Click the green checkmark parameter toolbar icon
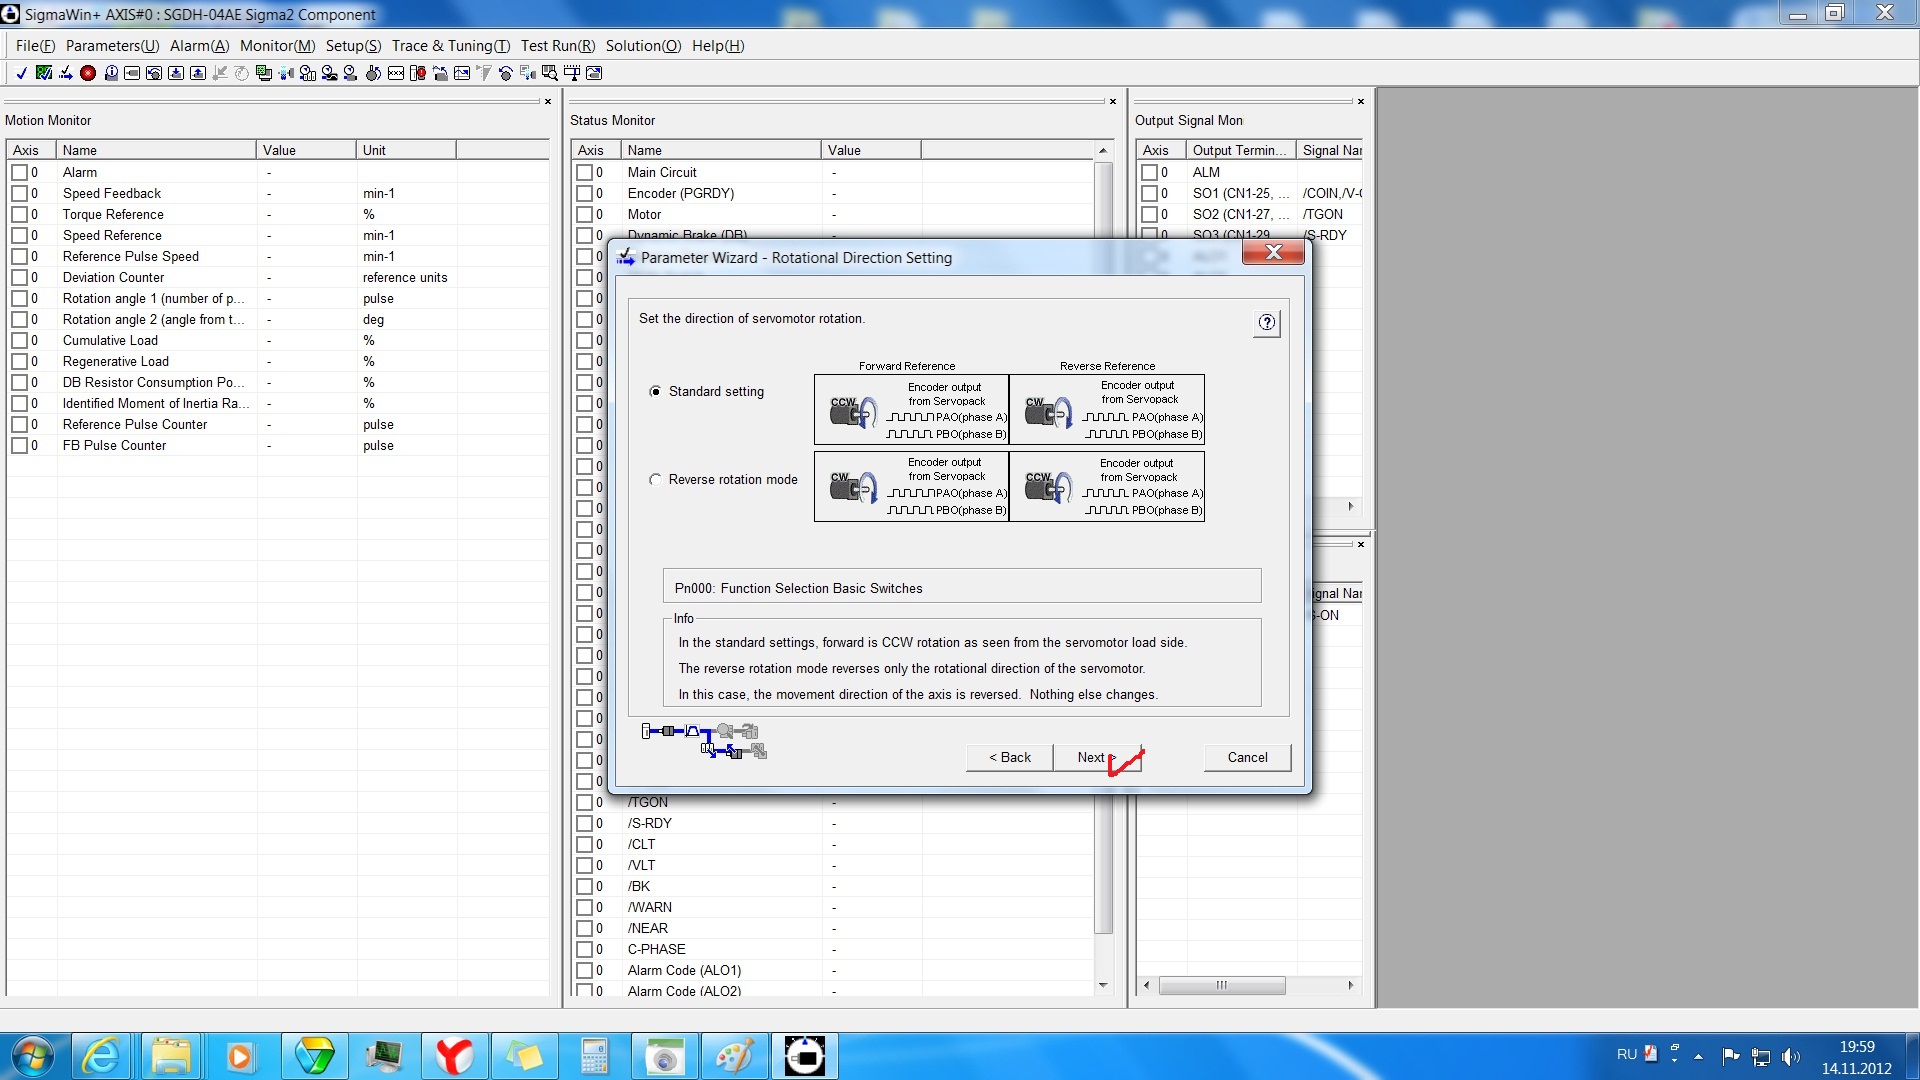Image resolution: width=1920 pixels, height=1080 pixels. pyautogui.click(x=43, y=73)
